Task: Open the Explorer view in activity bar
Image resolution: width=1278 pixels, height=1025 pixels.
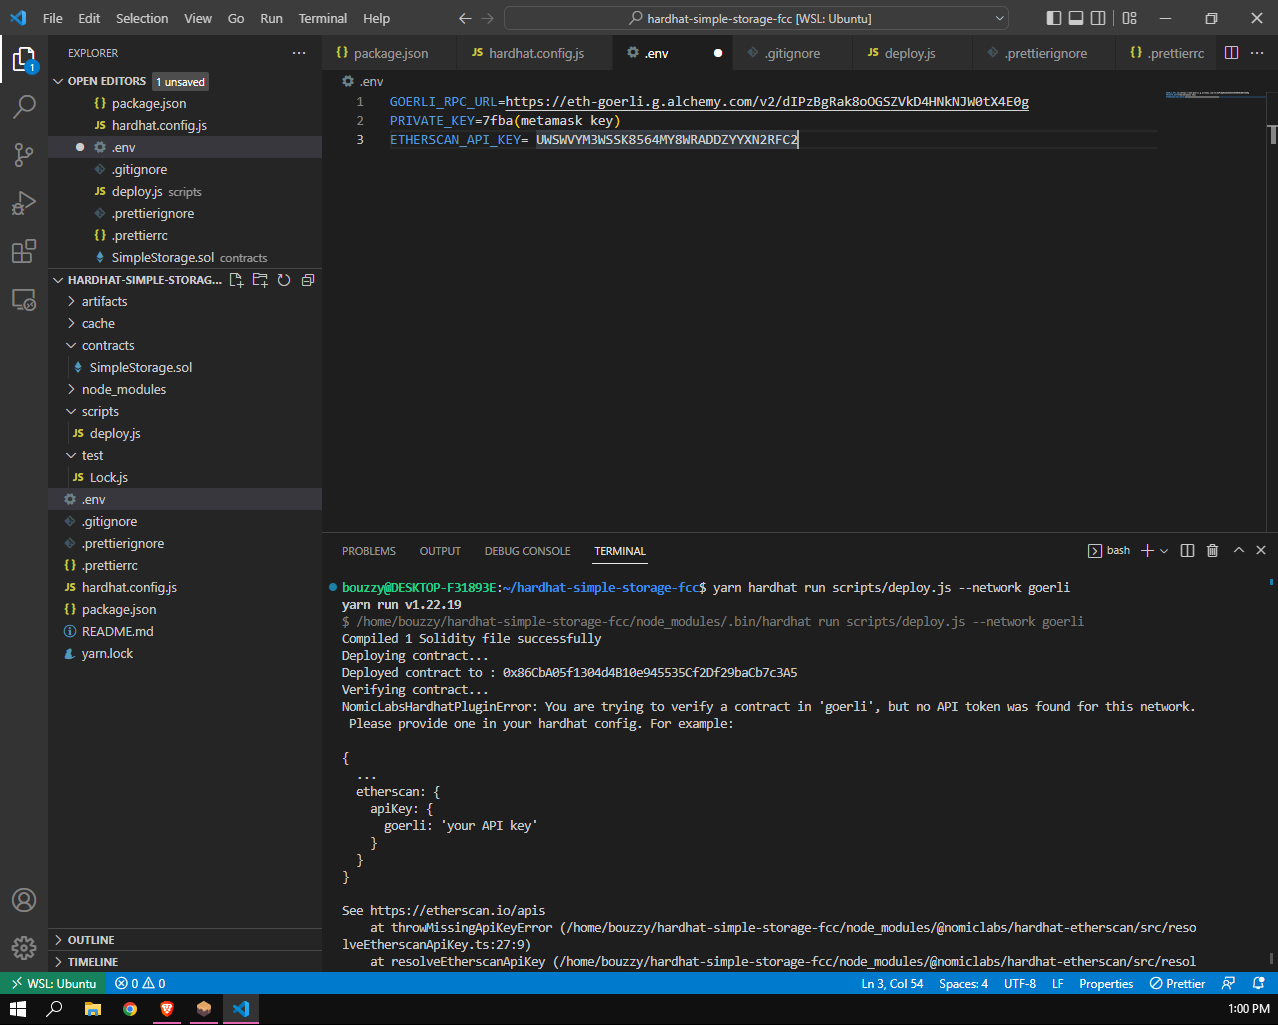Action: coord(24,60)
